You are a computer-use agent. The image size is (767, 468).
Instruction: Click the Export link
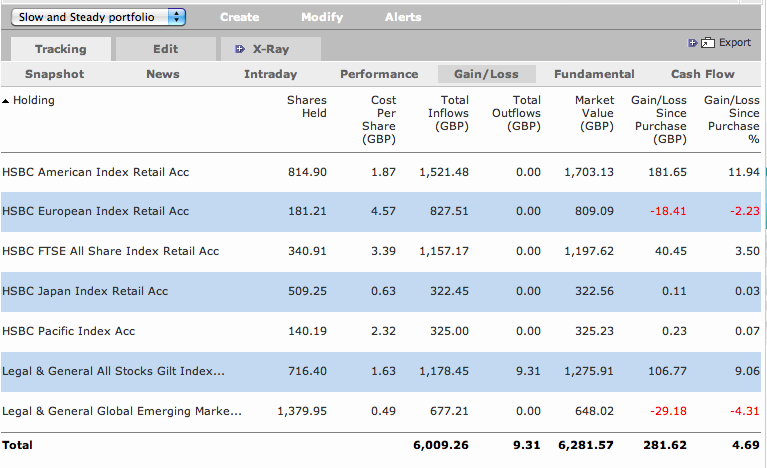tap(735, 43)
